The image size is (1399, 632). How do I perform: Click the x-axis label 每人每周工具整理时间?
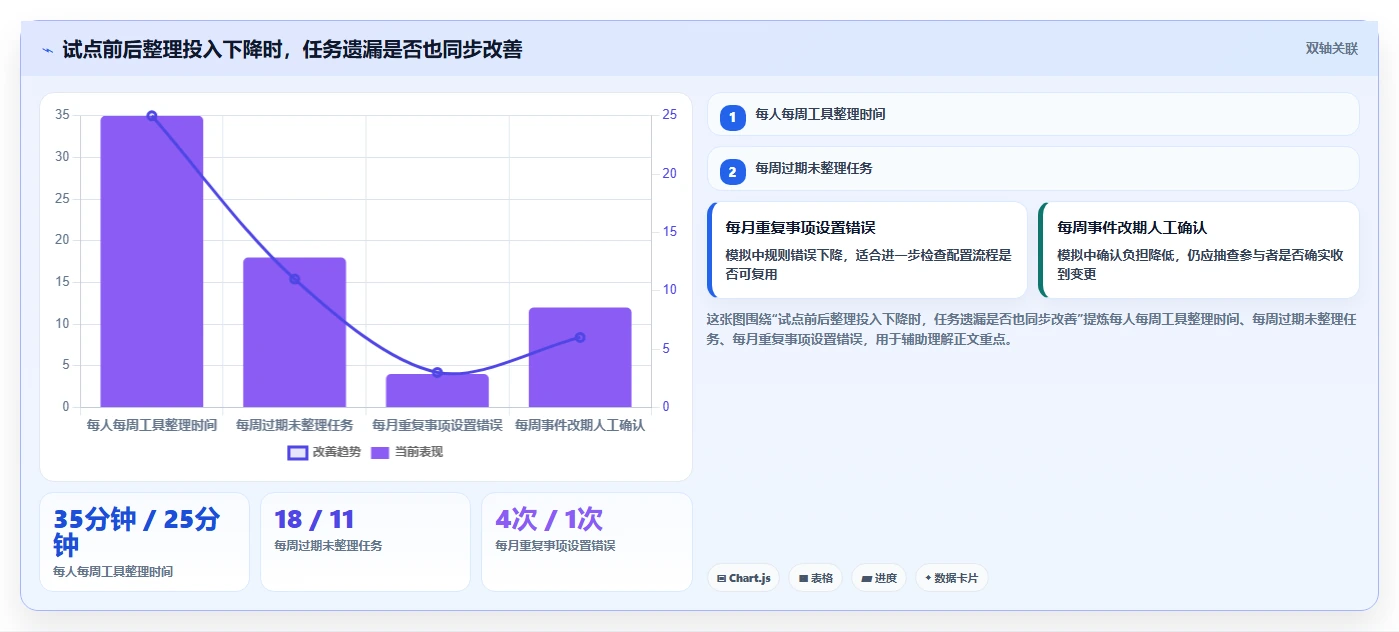point(152,425)
